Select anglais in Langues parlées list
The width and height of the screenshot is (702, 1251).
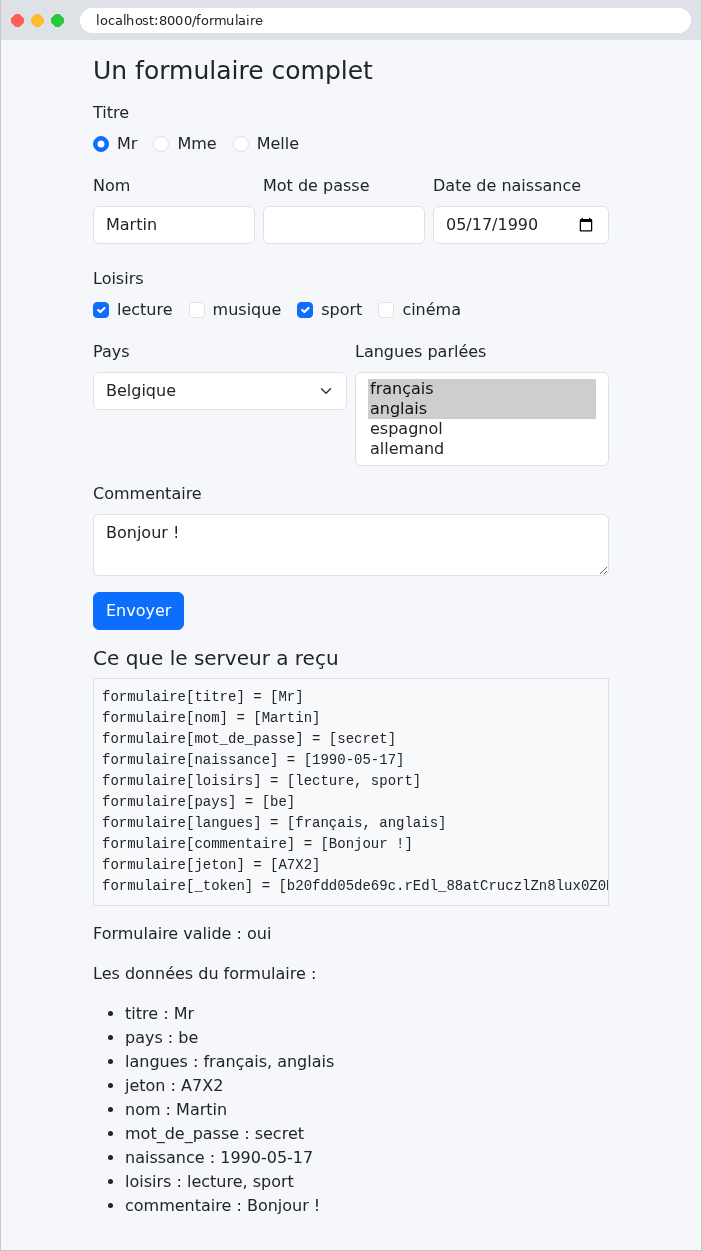pos(482,409)
